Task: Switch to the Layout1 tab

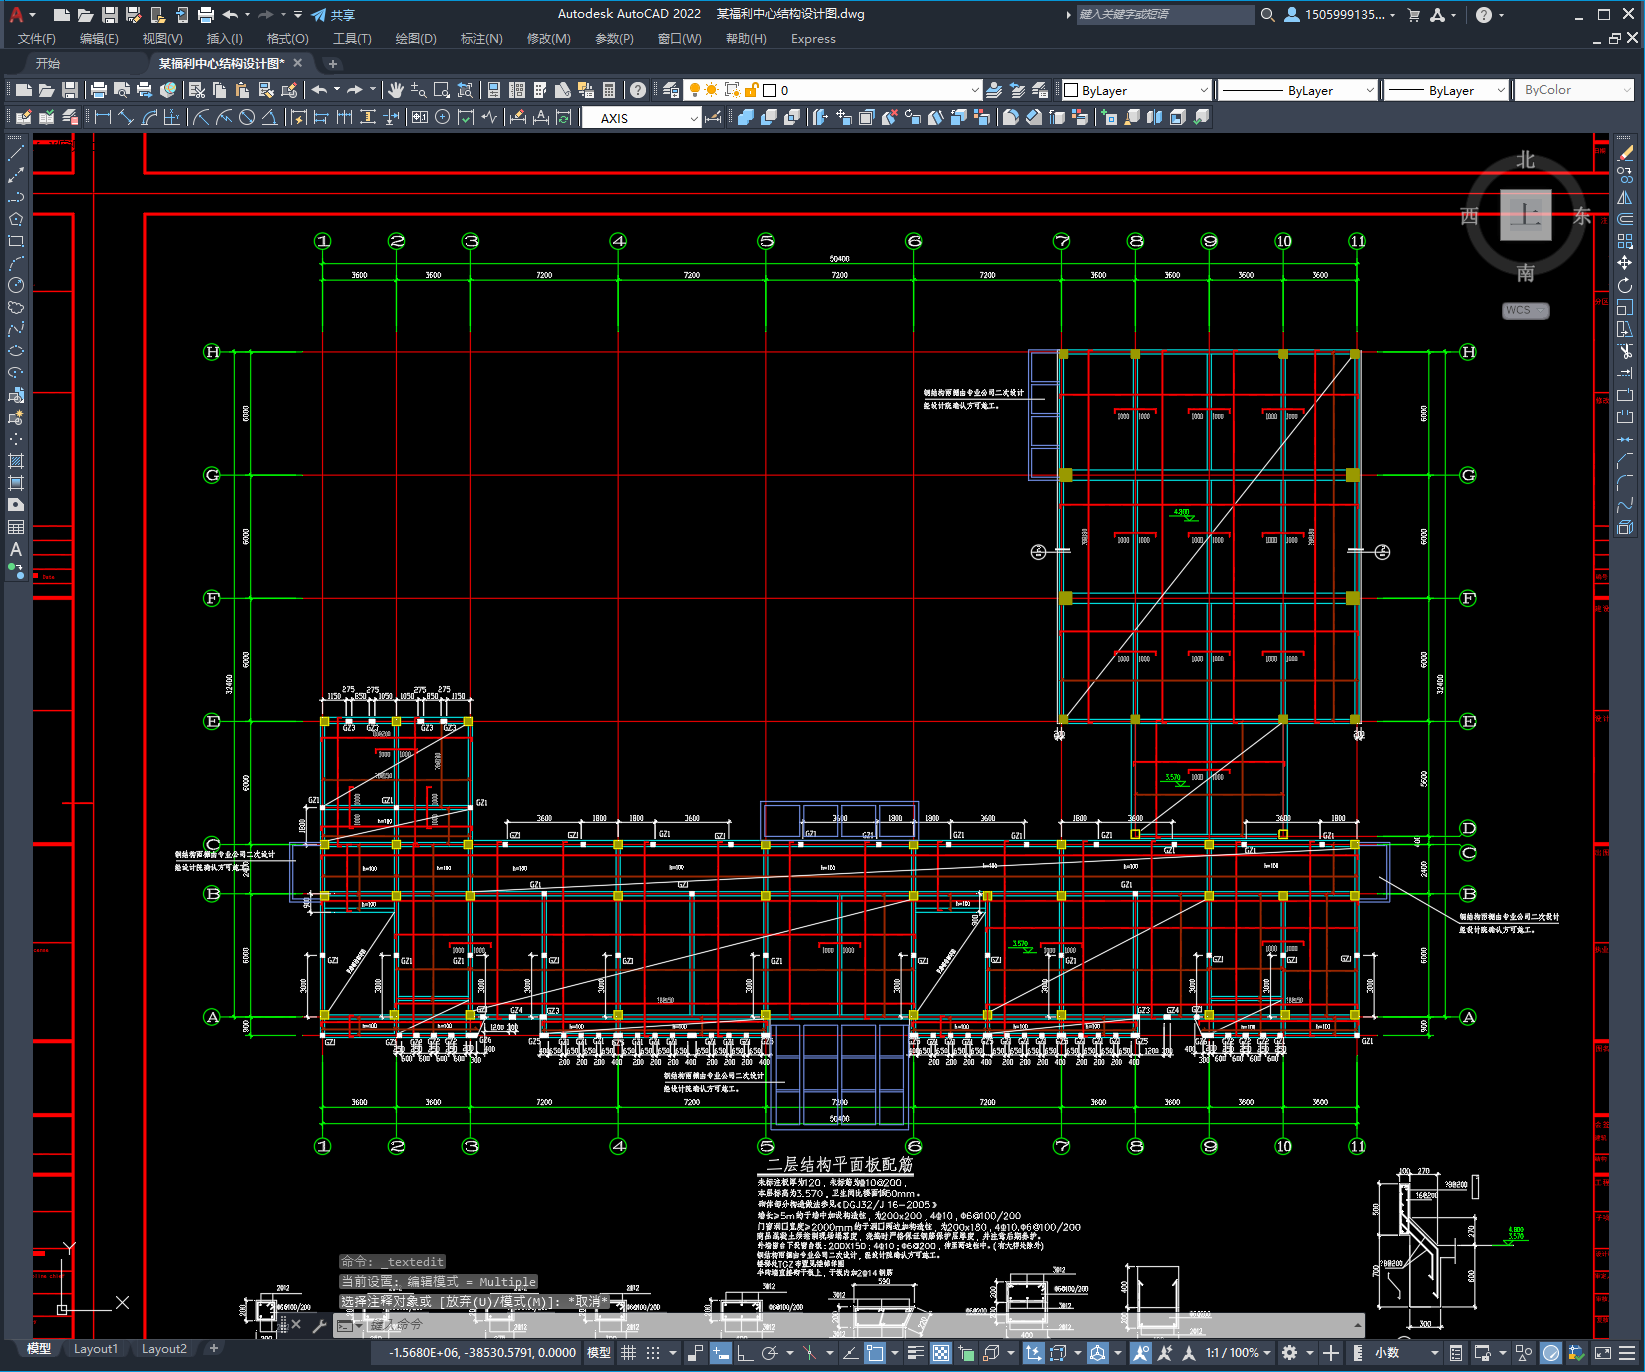Action: point(96,1348)
